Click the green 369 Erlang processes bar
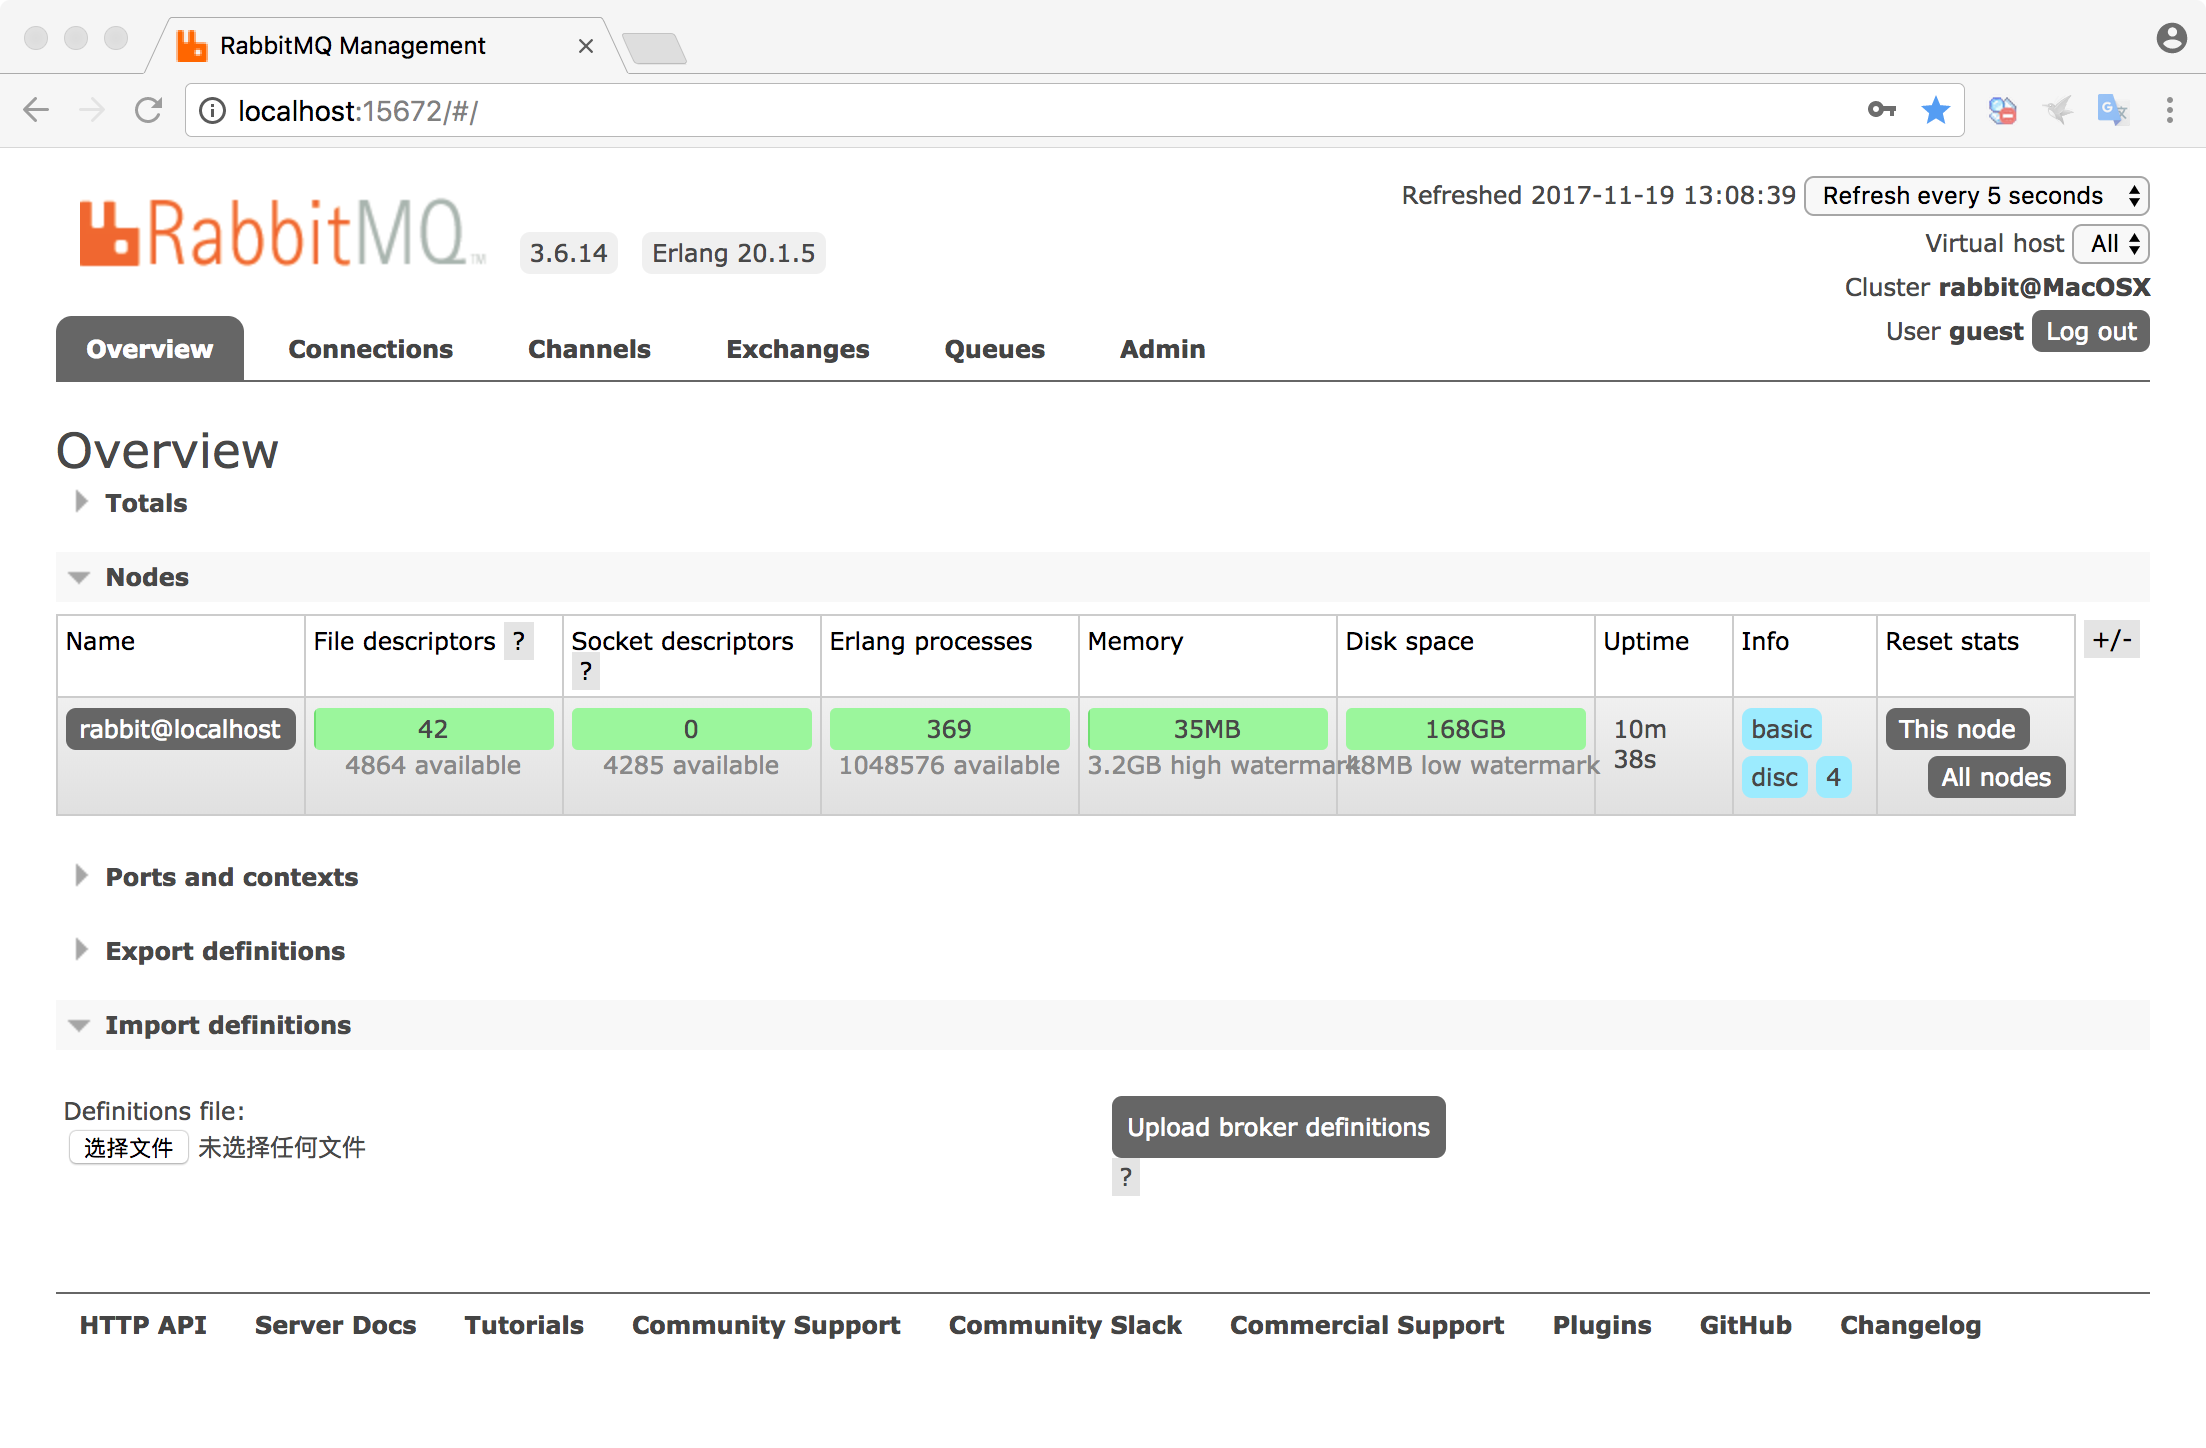Screen dimensions: 2206x1448 (949, 729)
